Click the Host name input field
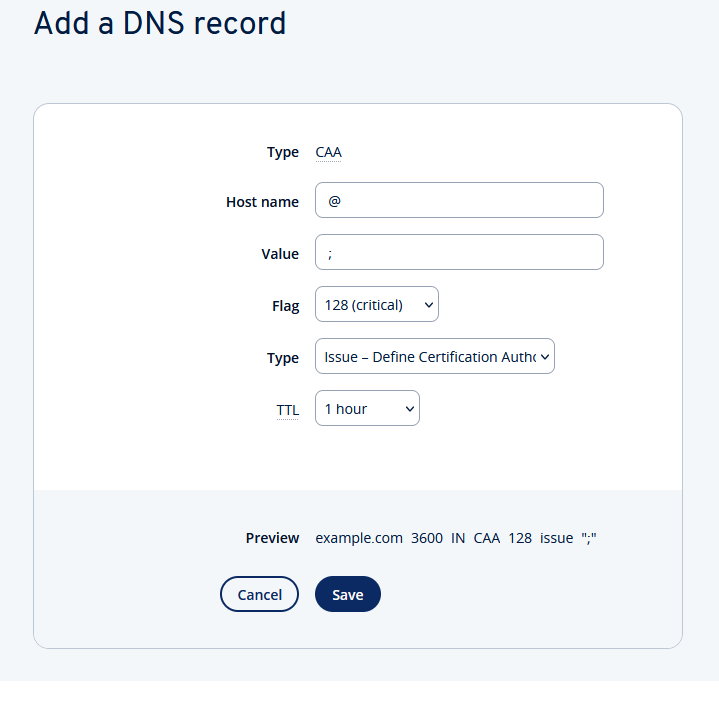The height and width of the screenshot is (701, 719). coord(459,201)
